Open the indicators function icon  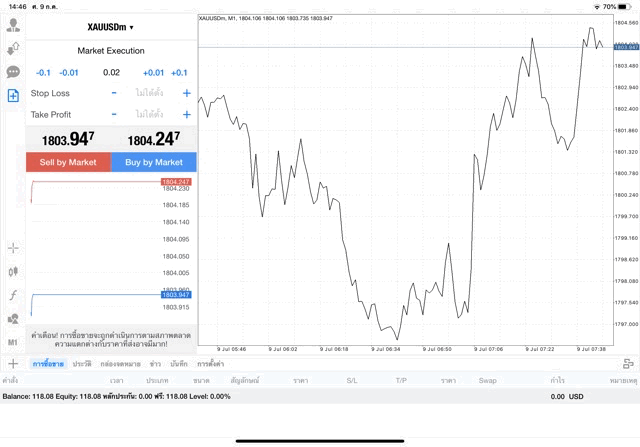coord(13,295)
